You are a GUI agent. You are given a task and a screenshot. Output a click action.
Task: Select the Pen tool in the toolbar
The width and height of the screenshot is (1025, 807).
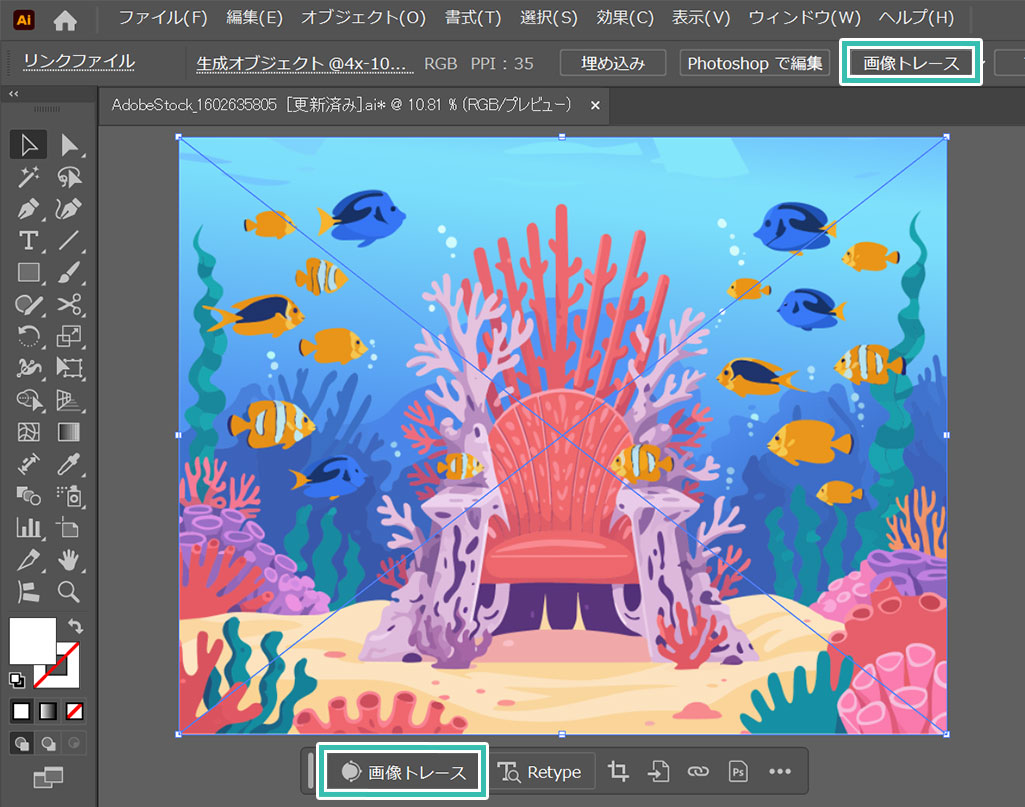[x=28, y=209]
